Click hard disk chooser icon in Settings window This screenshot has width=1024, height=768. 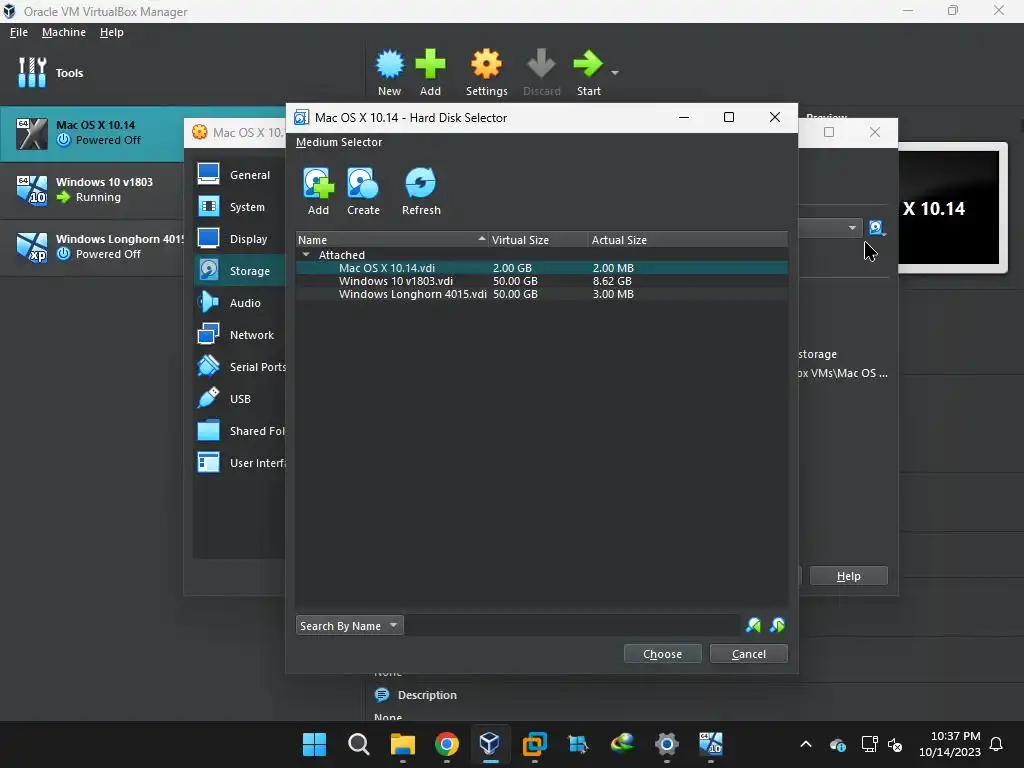(x=876, y=227)
